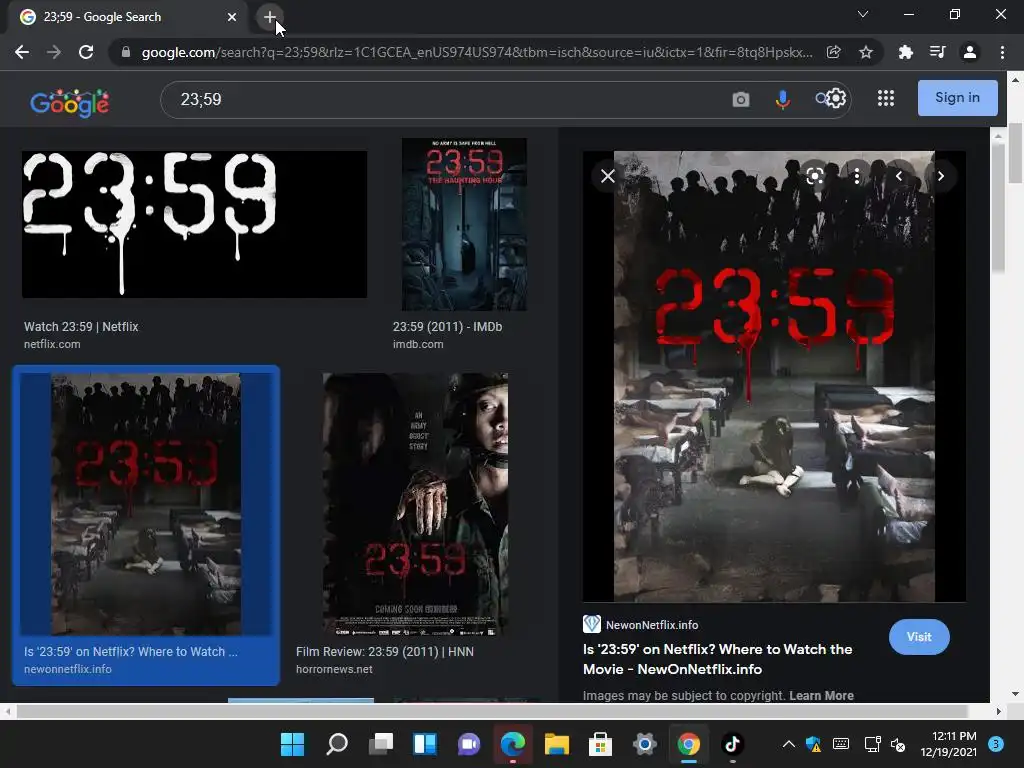Image resolution: width=1024 pixels, height=768 pixels.
Task: Open Chrome profile avatar
Action: click(970, 52)
